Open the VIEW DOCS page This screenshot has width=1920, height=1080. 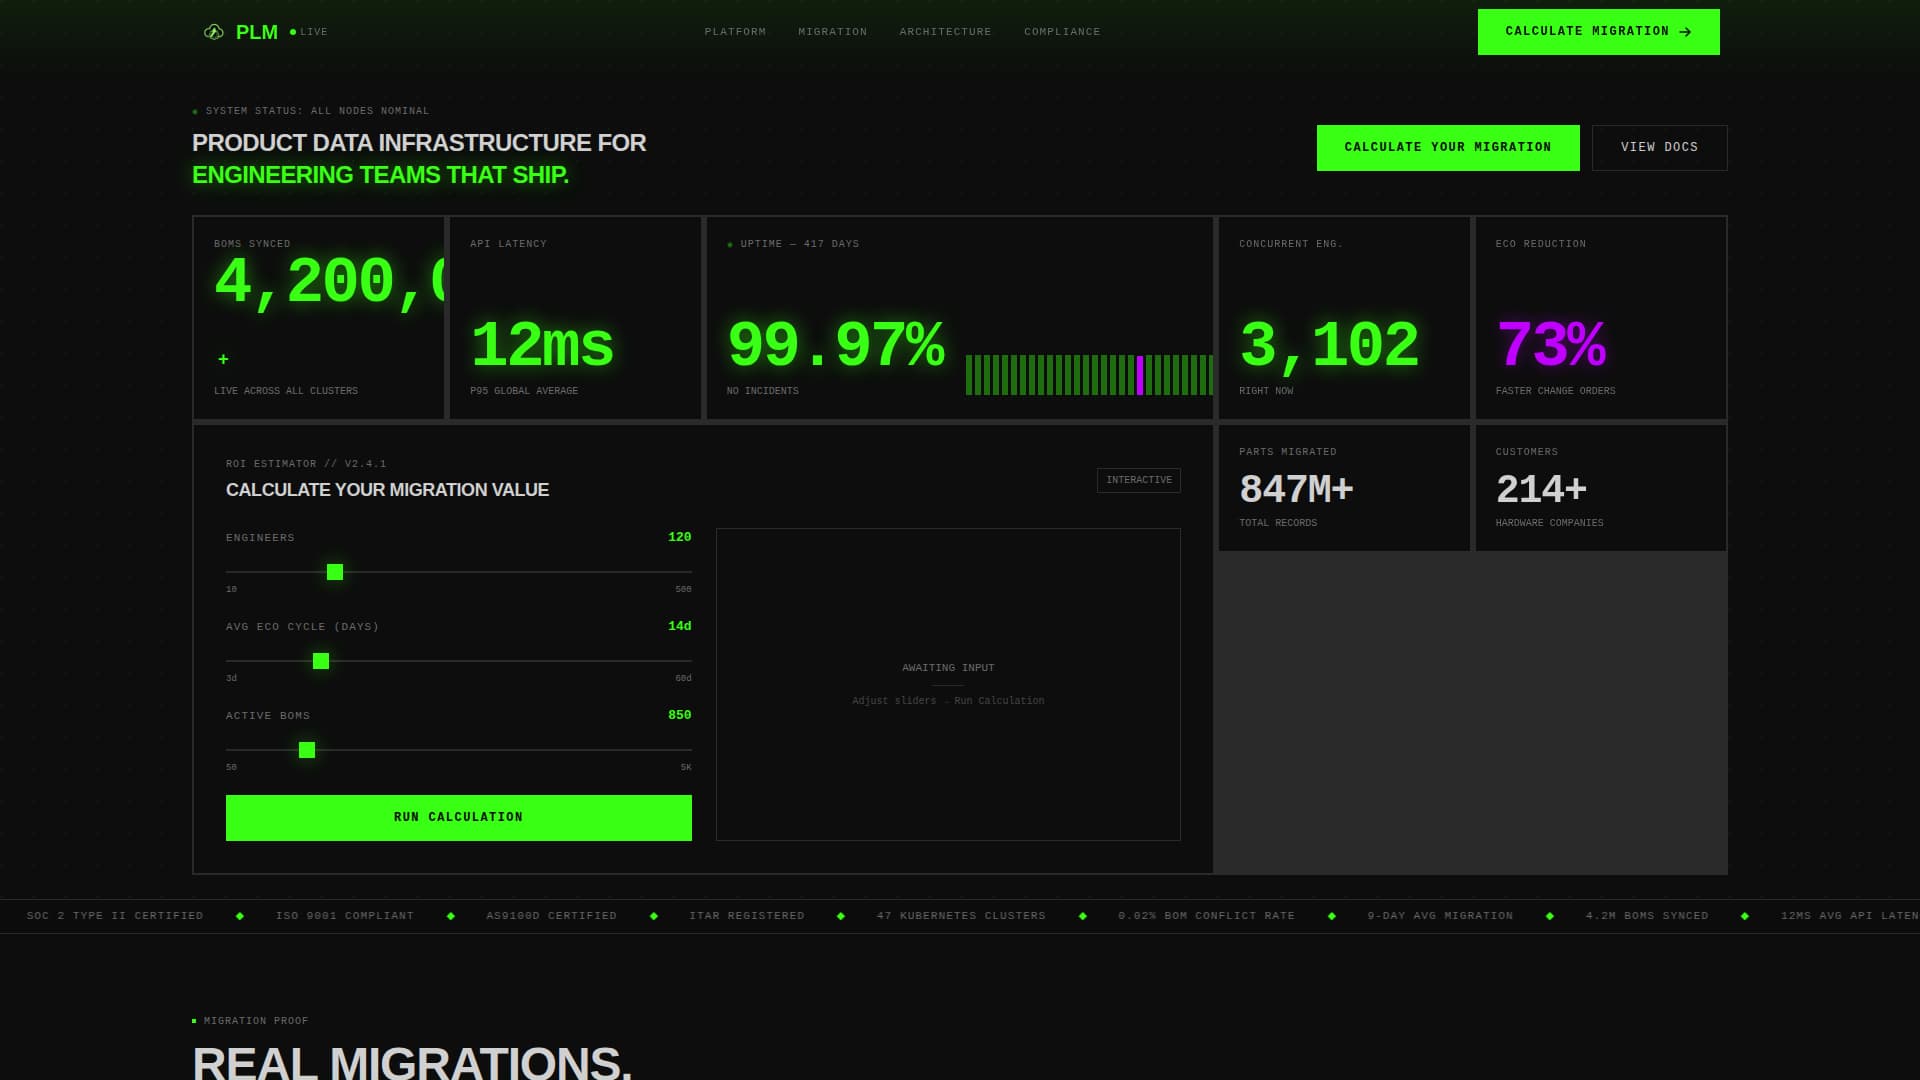(x=1659, y=147)
